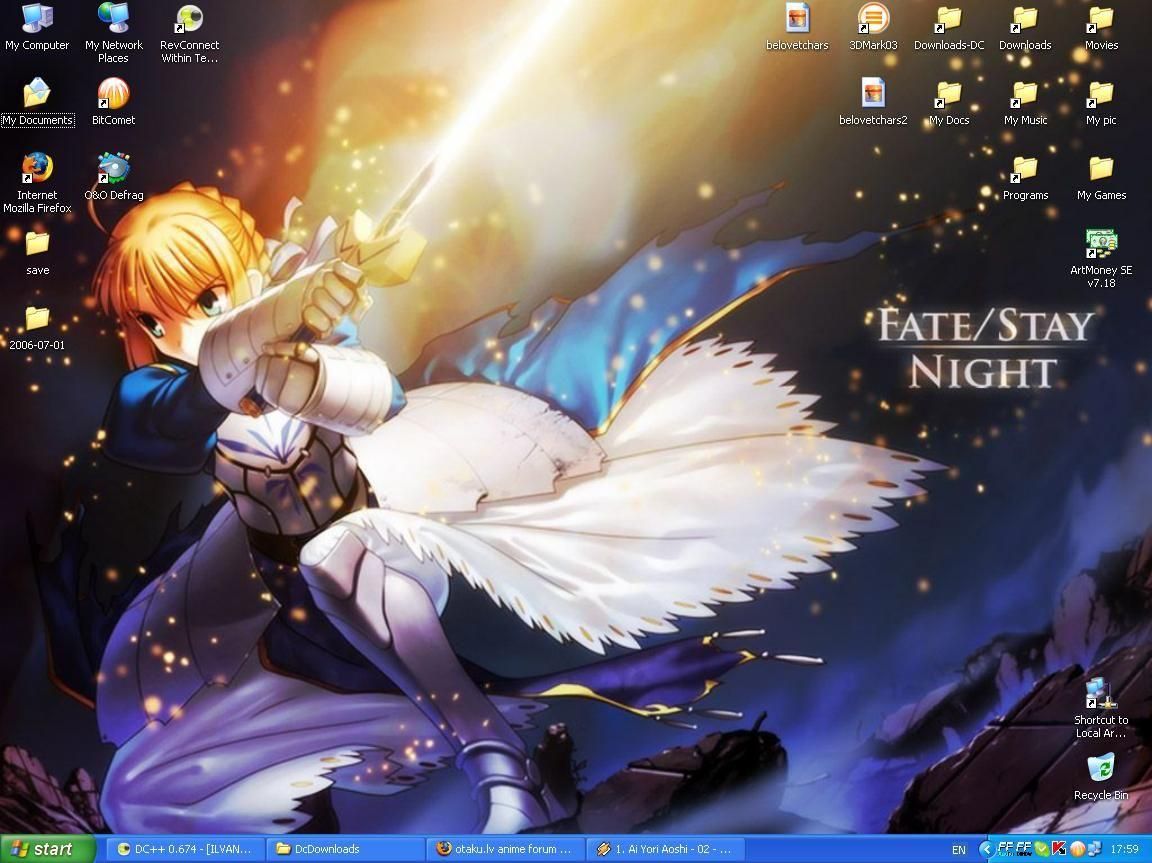
Task: Select the belovetchars2 image file
Action: pyautogui.click(x=874, y=102)
